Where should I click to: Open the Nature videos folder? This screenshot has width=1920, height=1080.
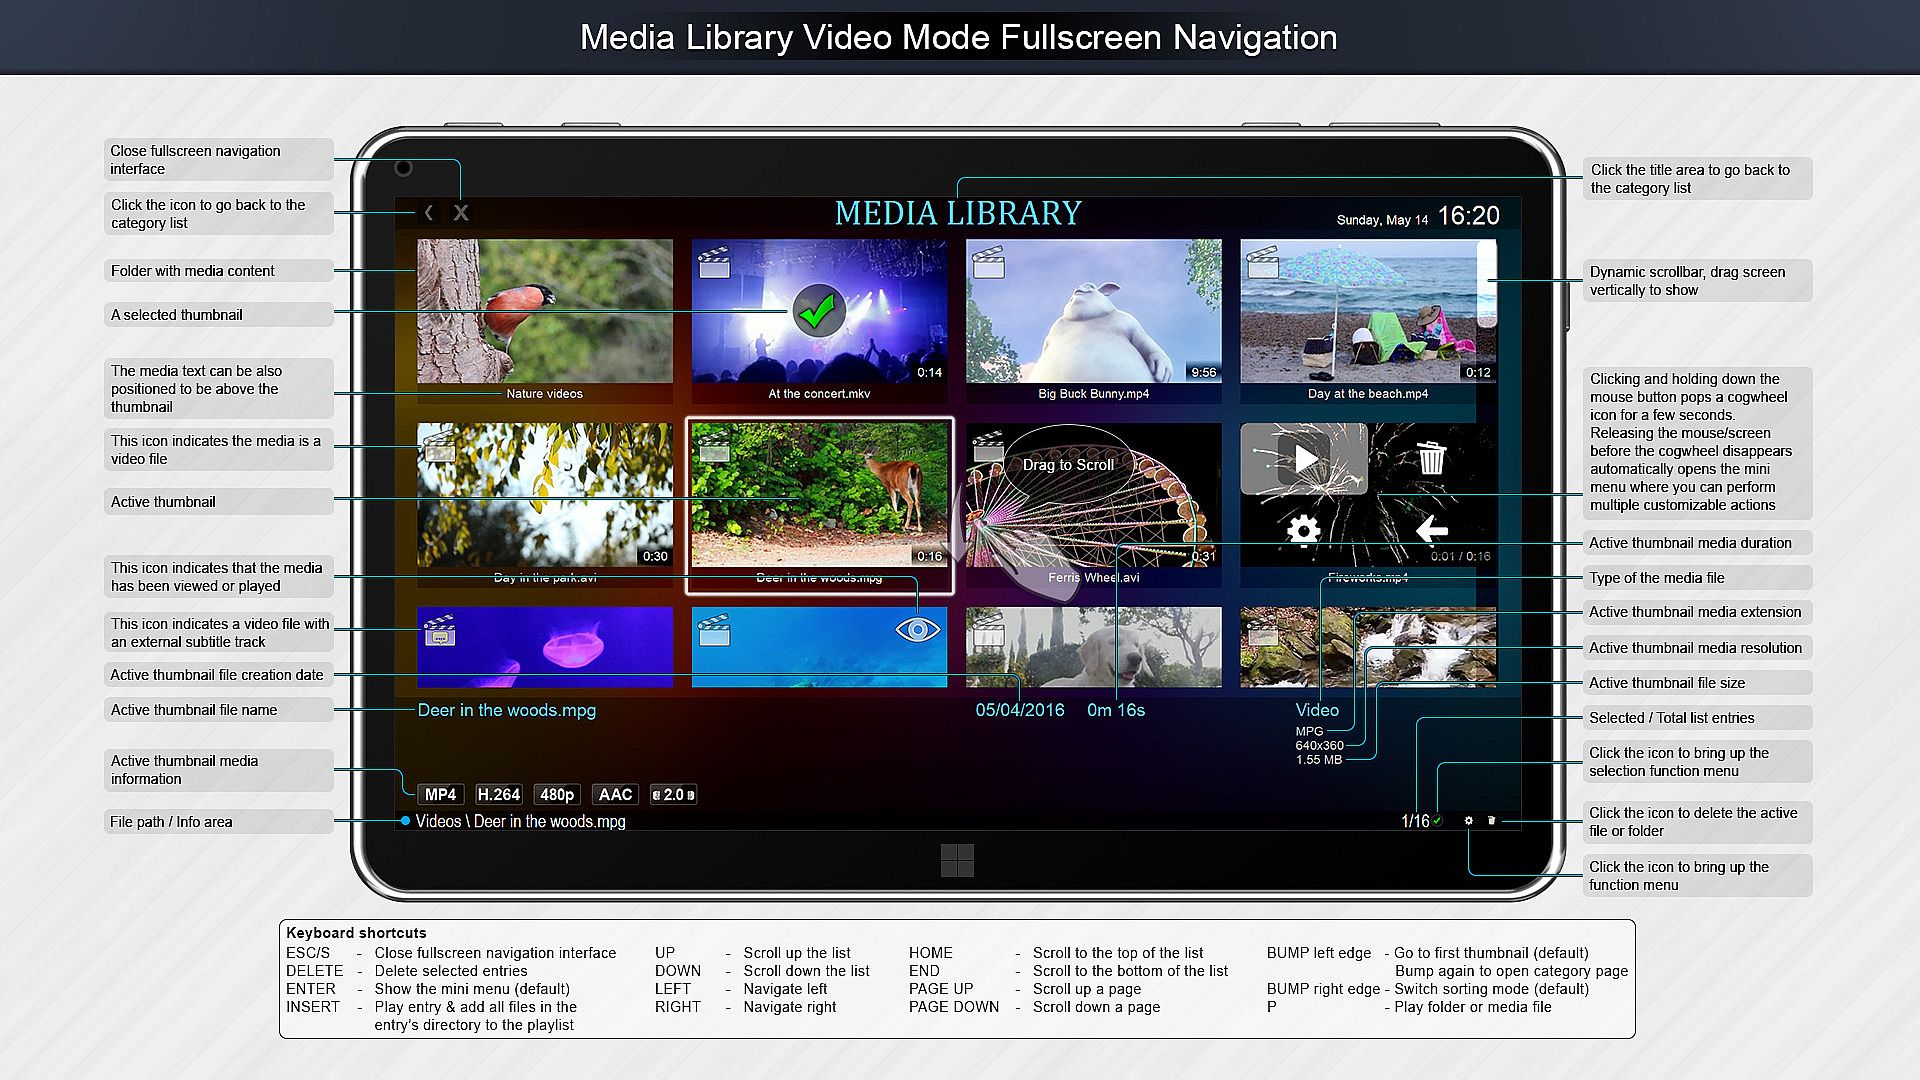(x=544, y=311)
